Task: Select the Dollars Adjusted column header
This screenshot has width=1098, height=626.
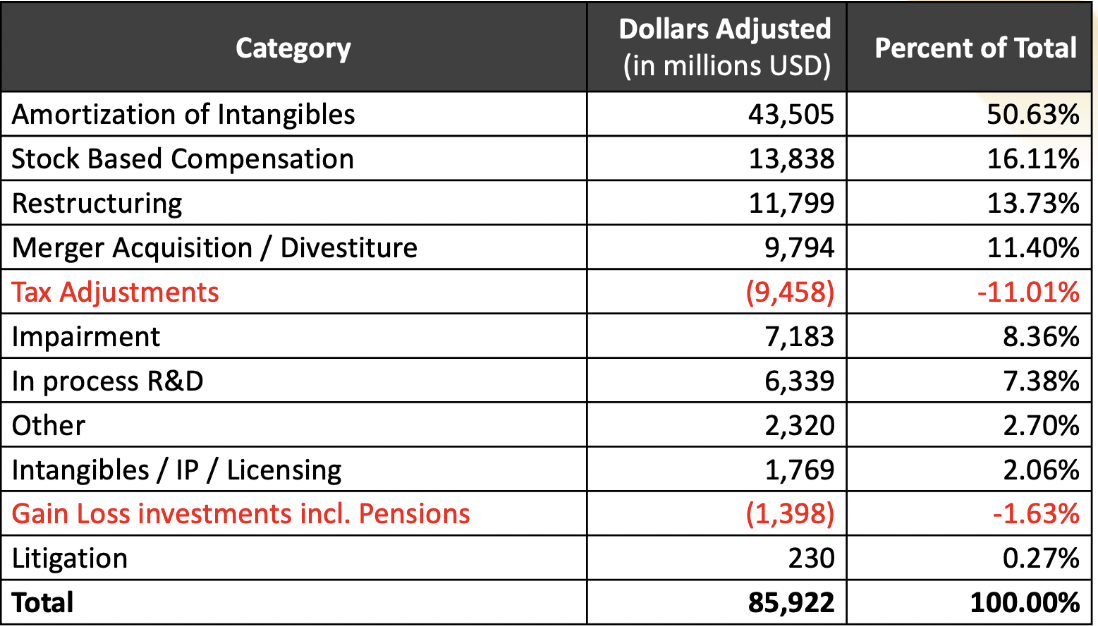Action: pyautogui.click(x=725, y=48)
